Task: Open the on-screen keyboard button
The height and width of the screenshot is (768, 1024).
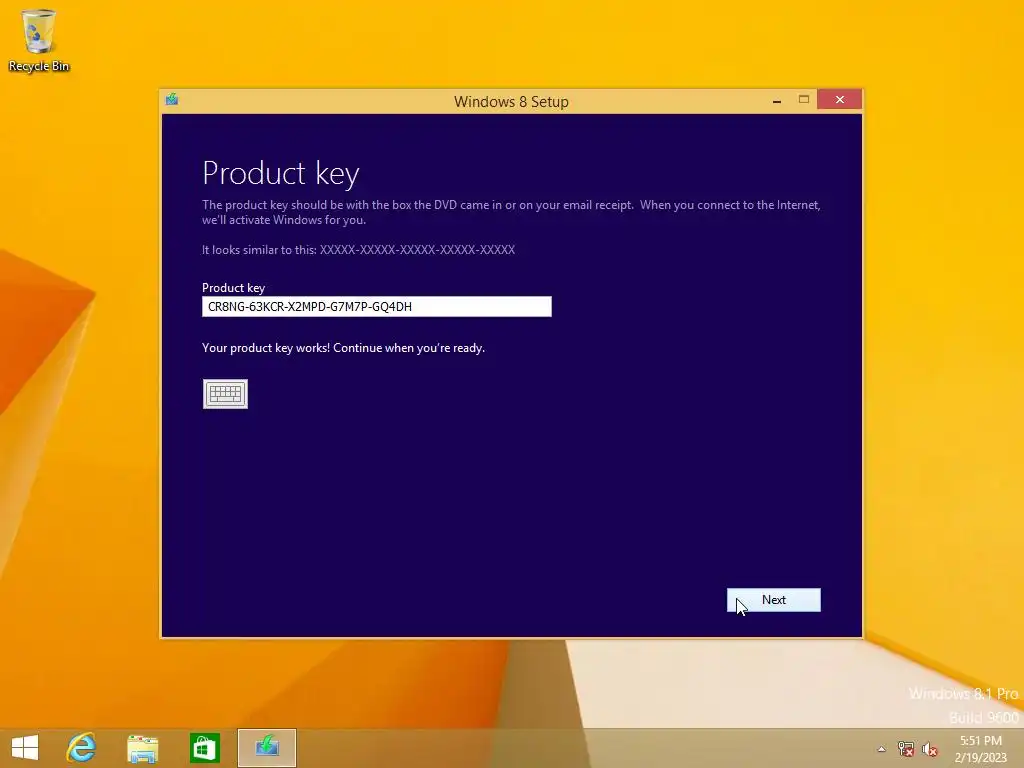Action: (225, 394)
